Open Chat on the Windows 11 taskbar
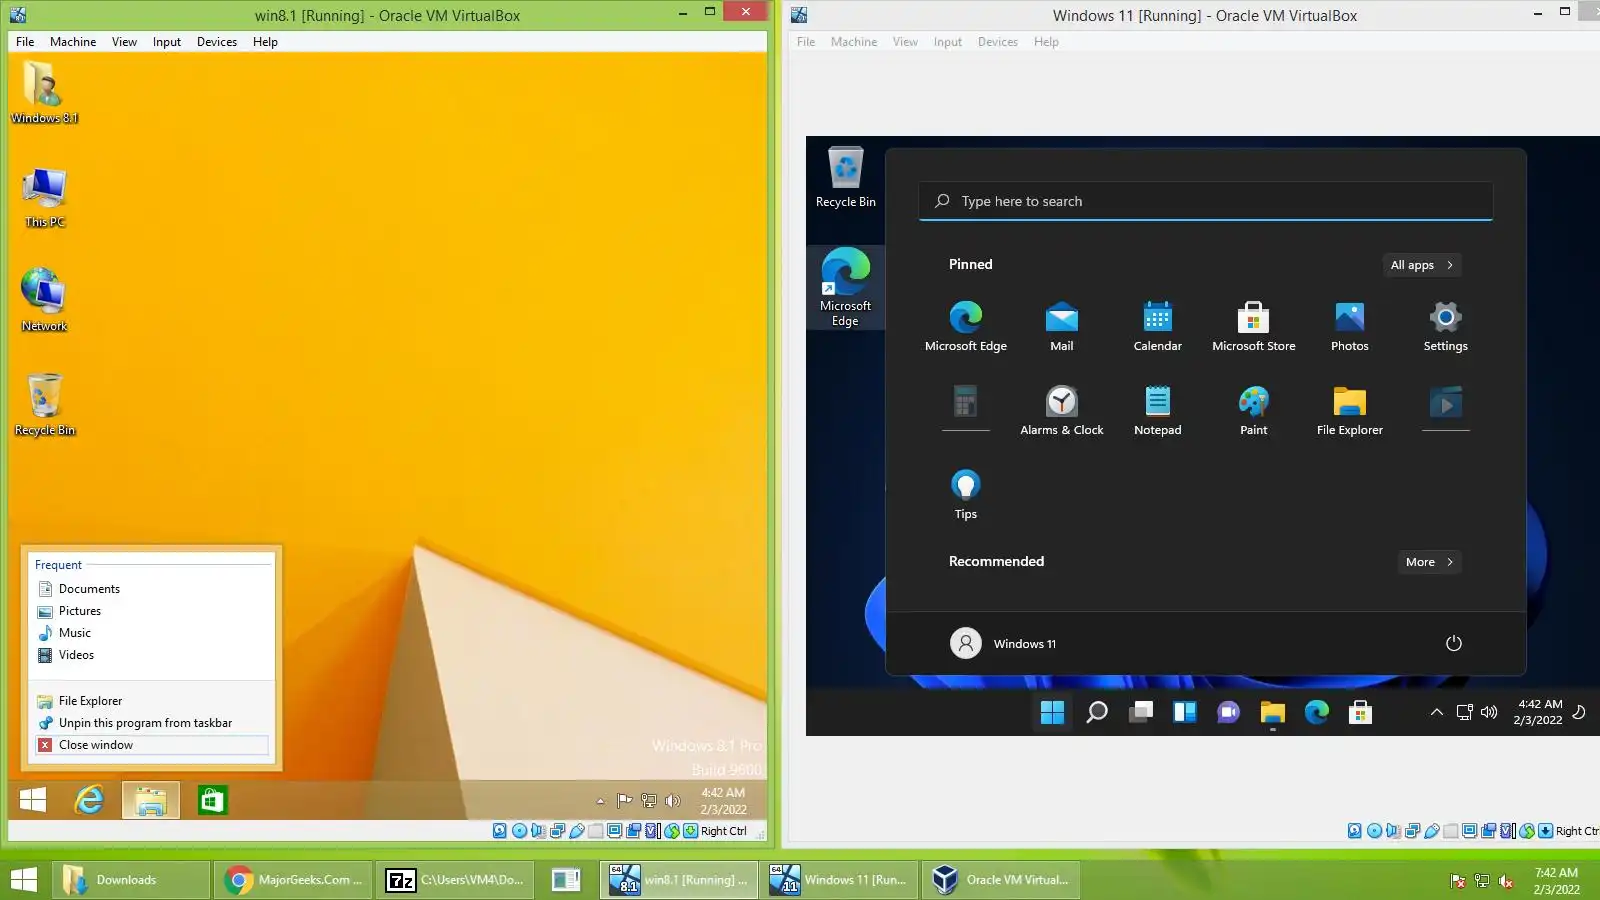 pos(1229,712)
